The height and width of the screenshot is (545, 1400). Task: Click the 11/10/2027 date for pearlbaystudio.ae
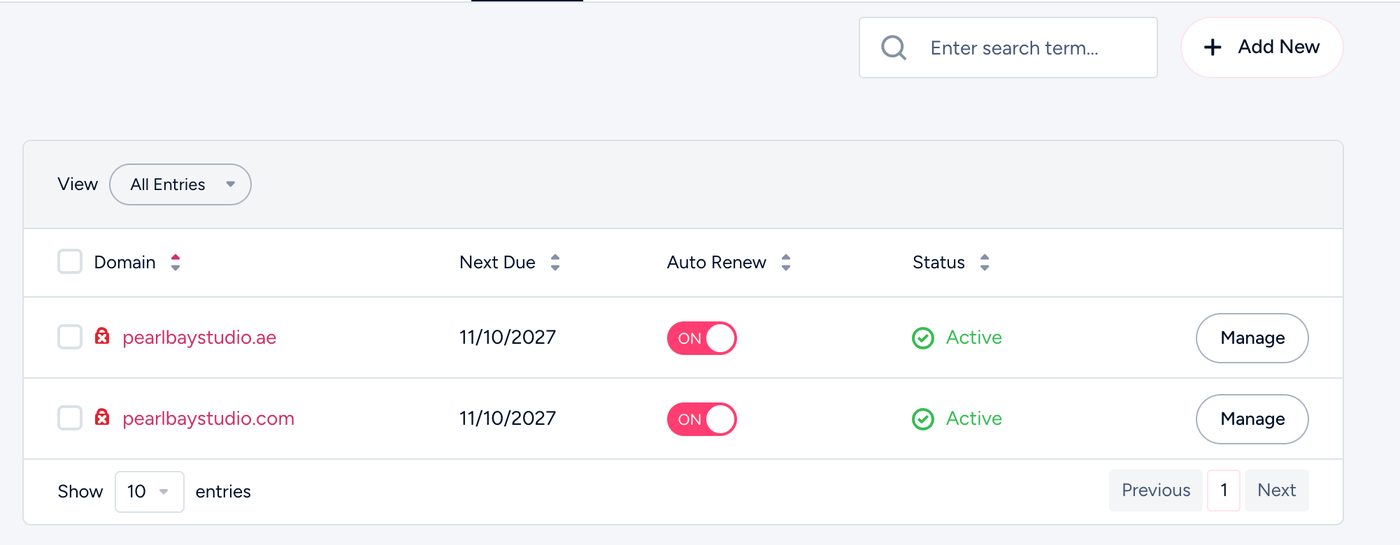507,337
